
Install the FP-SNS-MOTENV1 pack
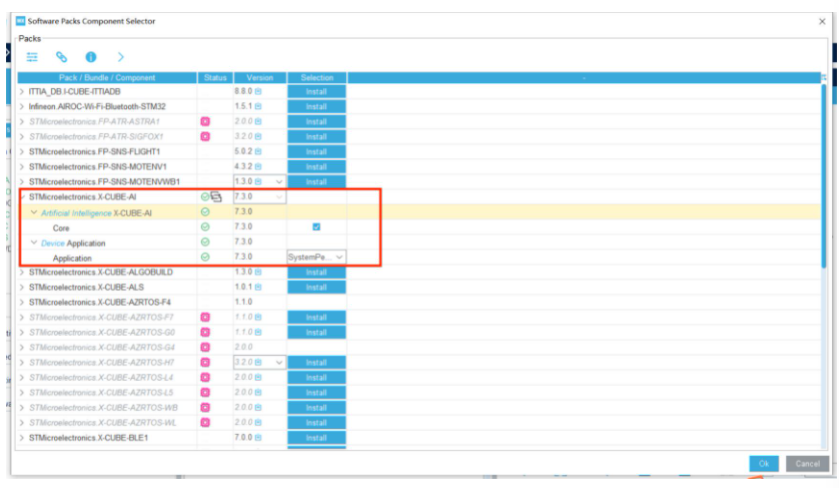(316, 166)
